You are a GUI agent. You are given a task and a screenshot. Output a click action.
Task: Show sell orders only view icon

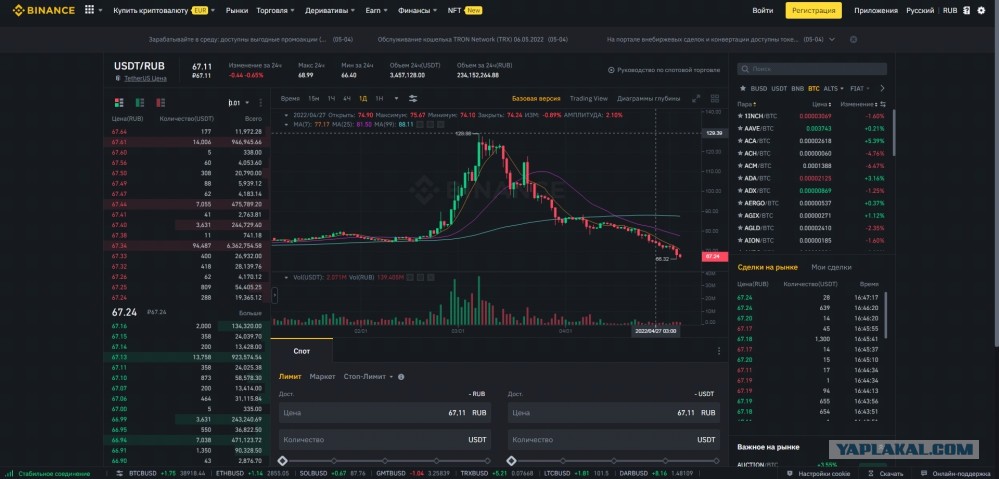coord(161,103)
